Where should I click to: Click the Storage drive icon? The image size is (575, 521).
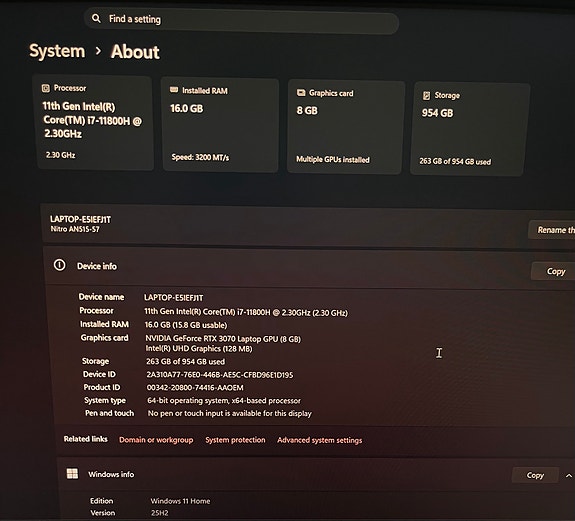[x=426, y=95]
